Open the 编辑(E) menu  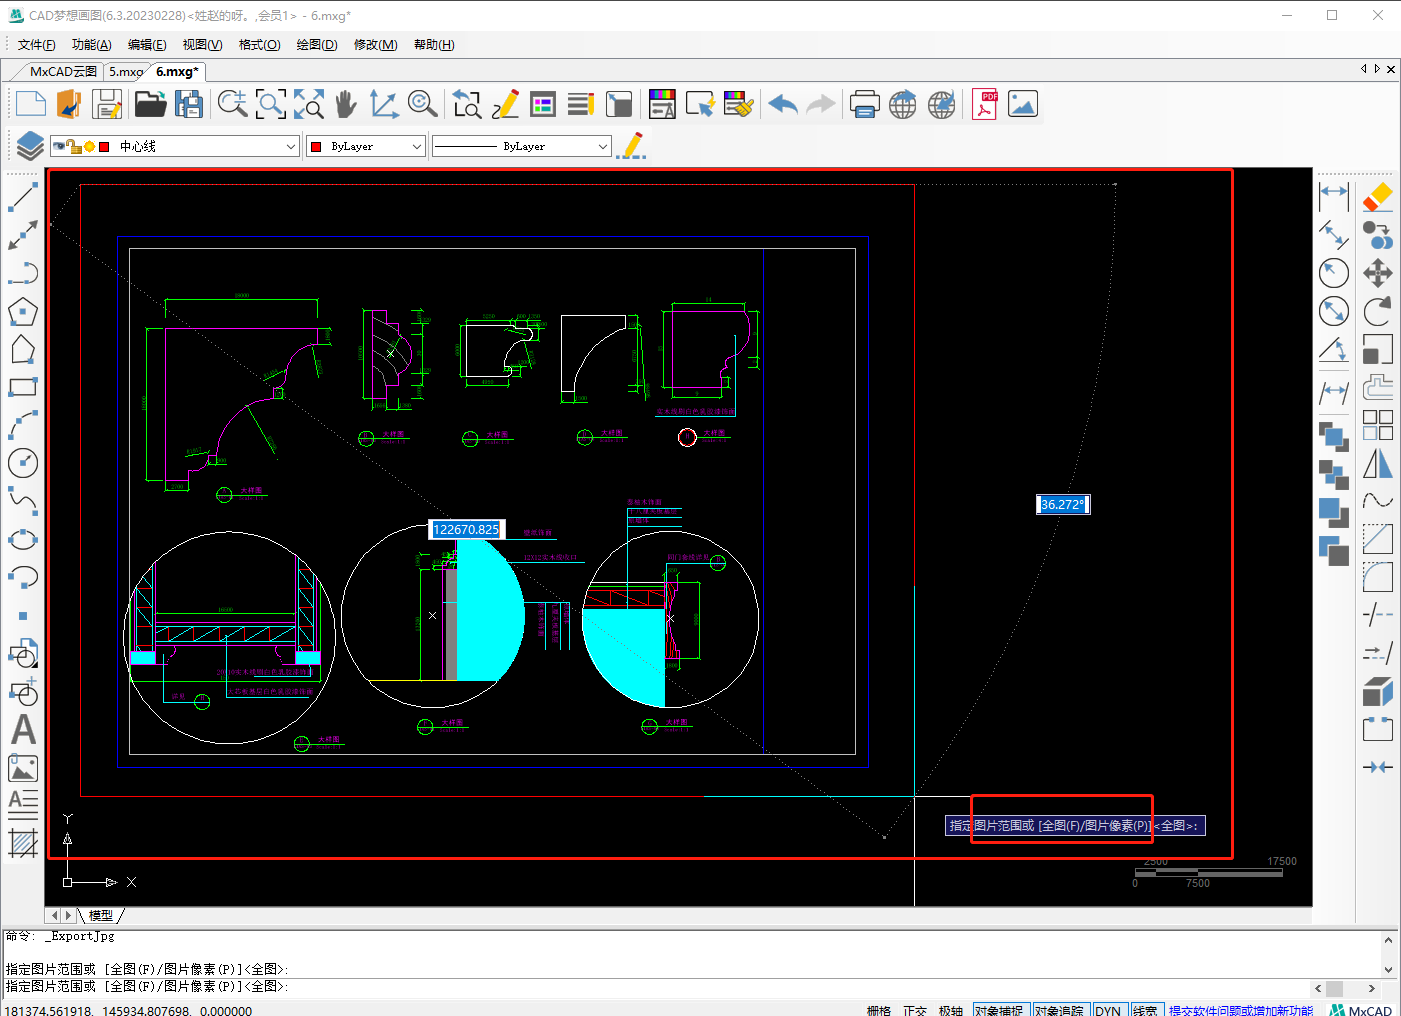(147, 45)
